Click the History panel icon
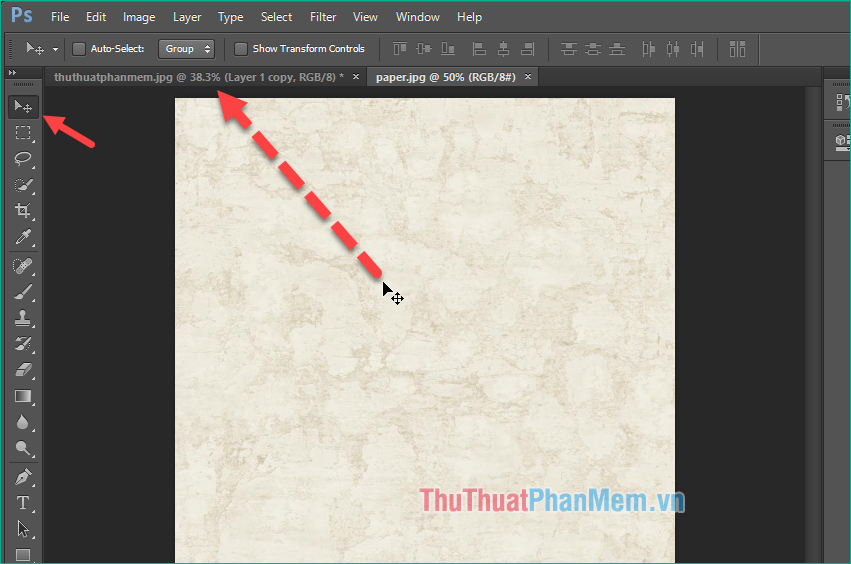Viewport: 851px width, 564px height. tap(843, 102)
